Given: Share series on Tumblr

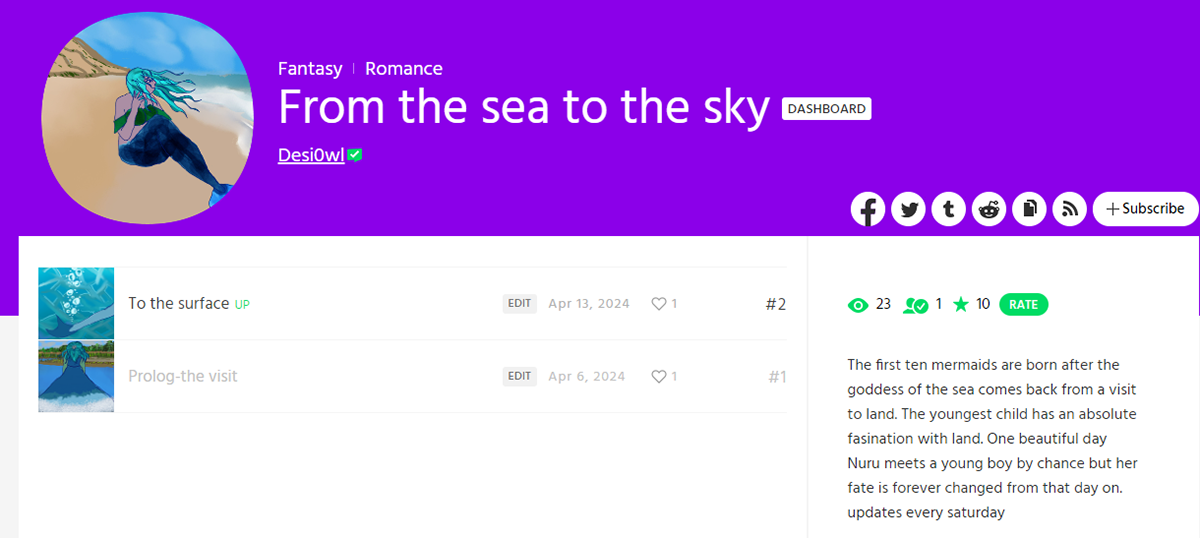Looking at the screenshot, I should tap(949, 209).
